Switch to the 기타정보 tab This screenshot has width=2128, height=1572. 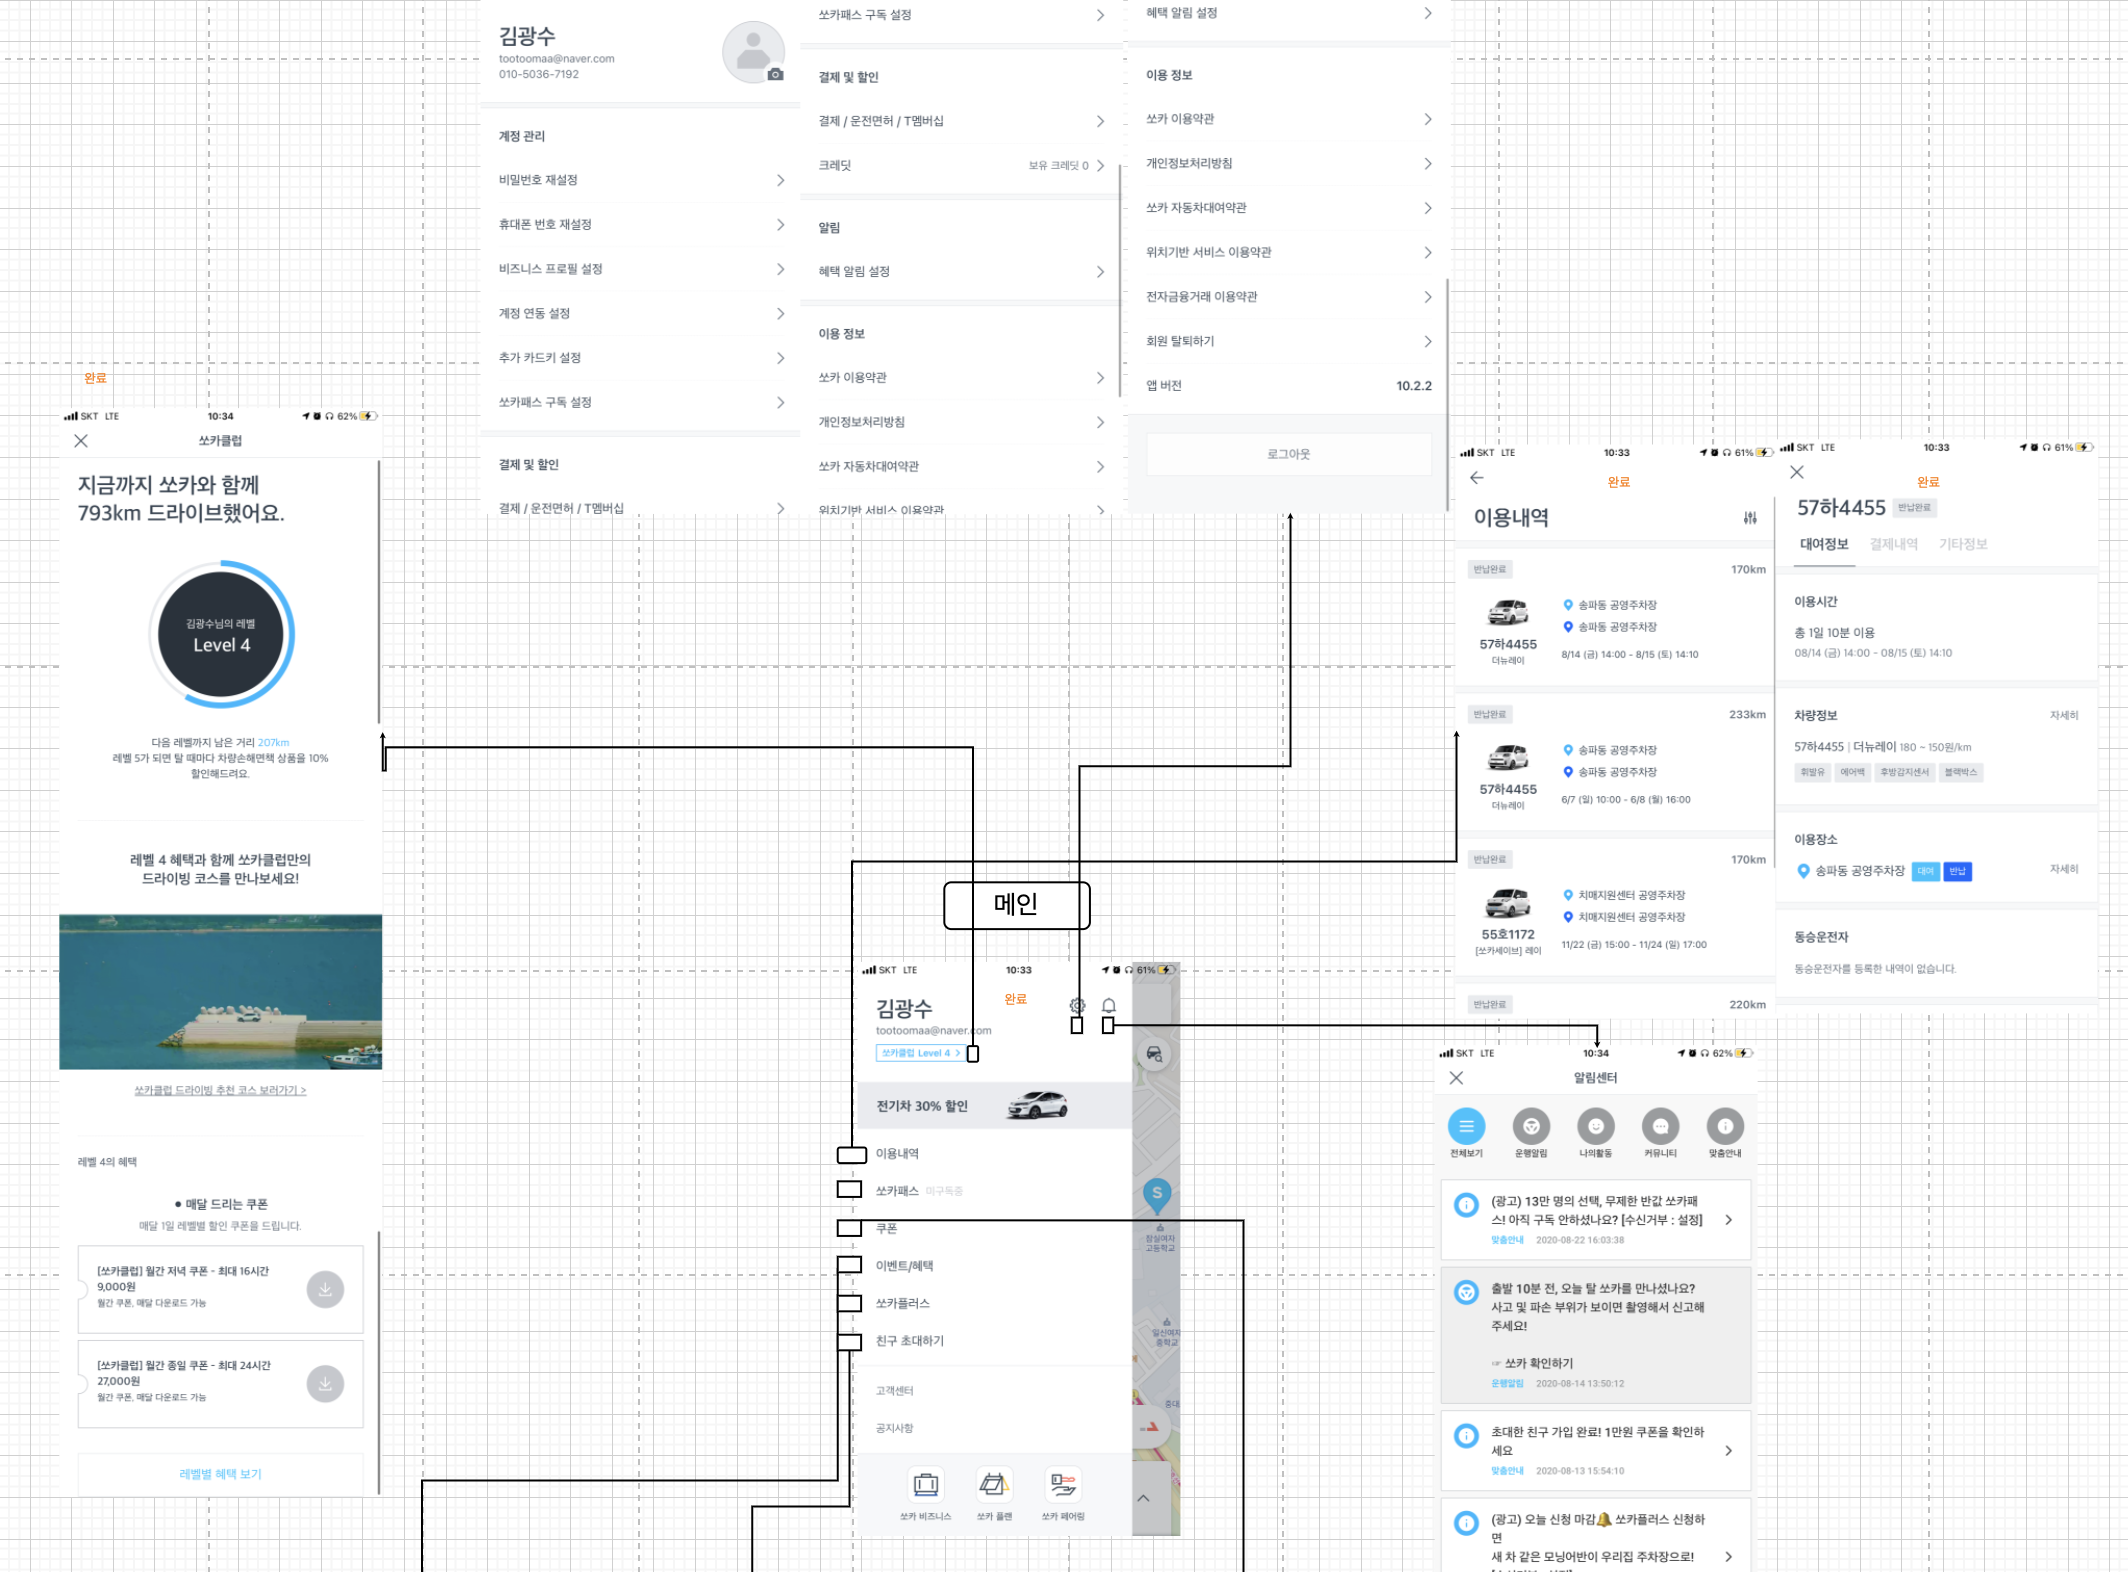1962,544
